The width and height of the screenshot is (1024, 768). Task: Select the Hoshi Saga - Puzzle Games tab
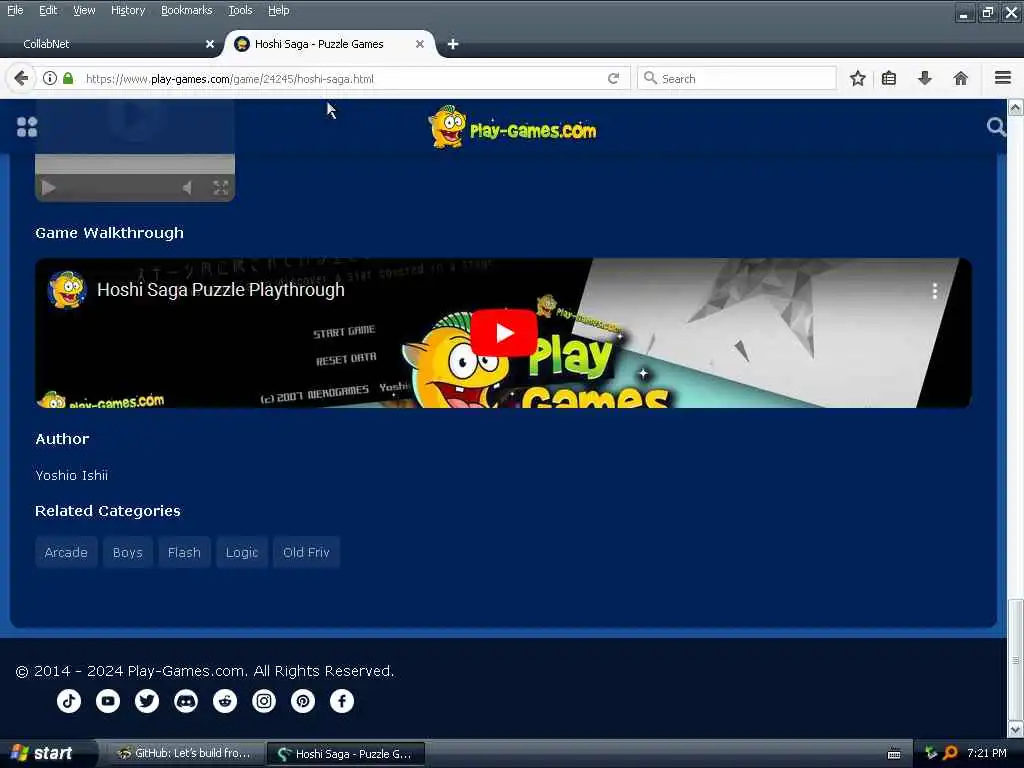[x=328, y=44]
